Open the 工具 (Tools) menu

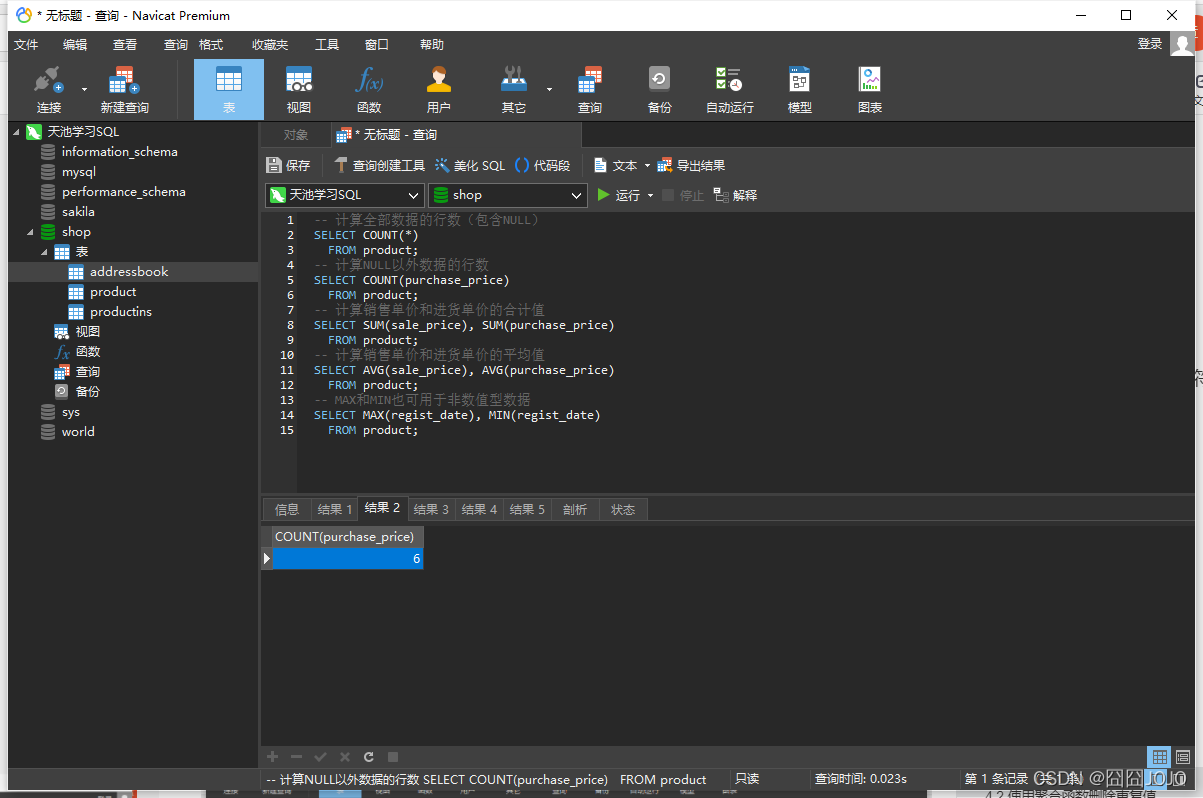coord(327,45)
